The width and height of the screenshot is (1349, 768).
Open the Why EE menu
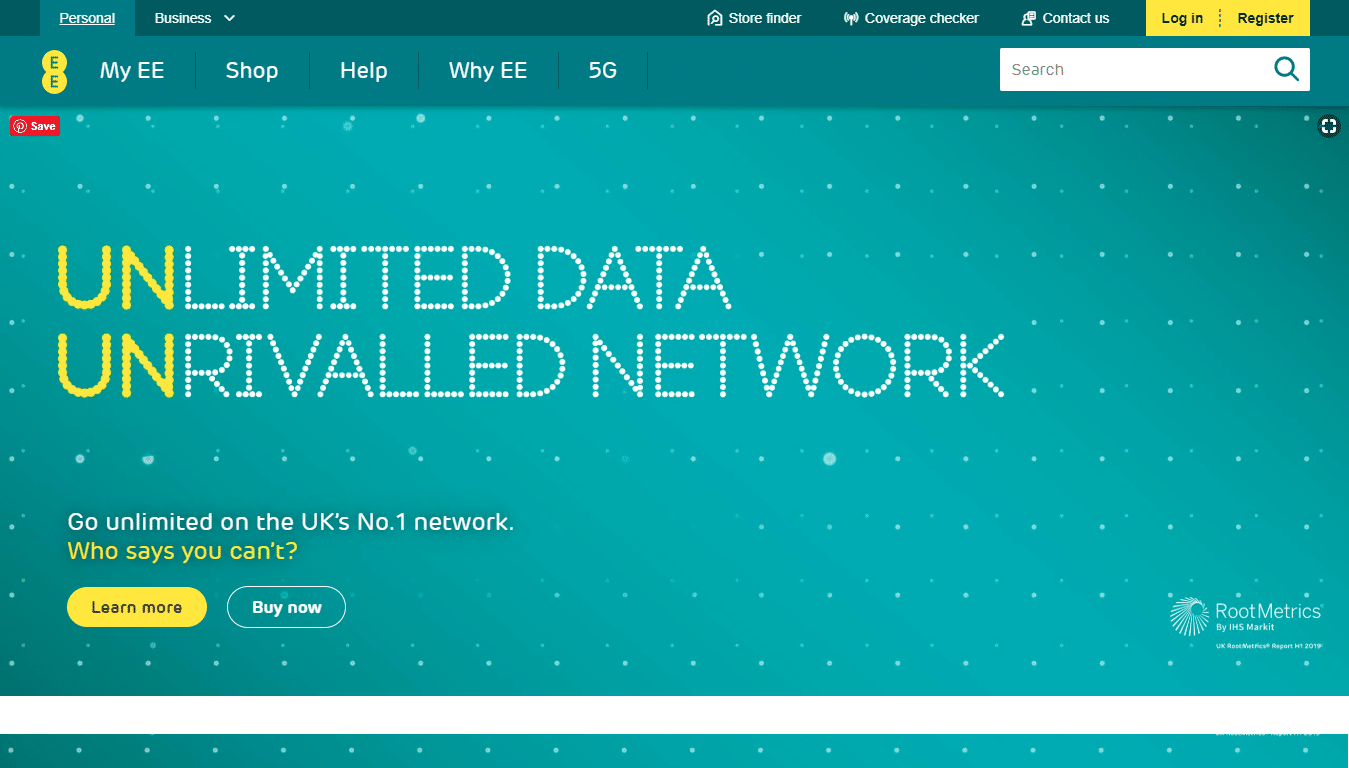(488, 71)
